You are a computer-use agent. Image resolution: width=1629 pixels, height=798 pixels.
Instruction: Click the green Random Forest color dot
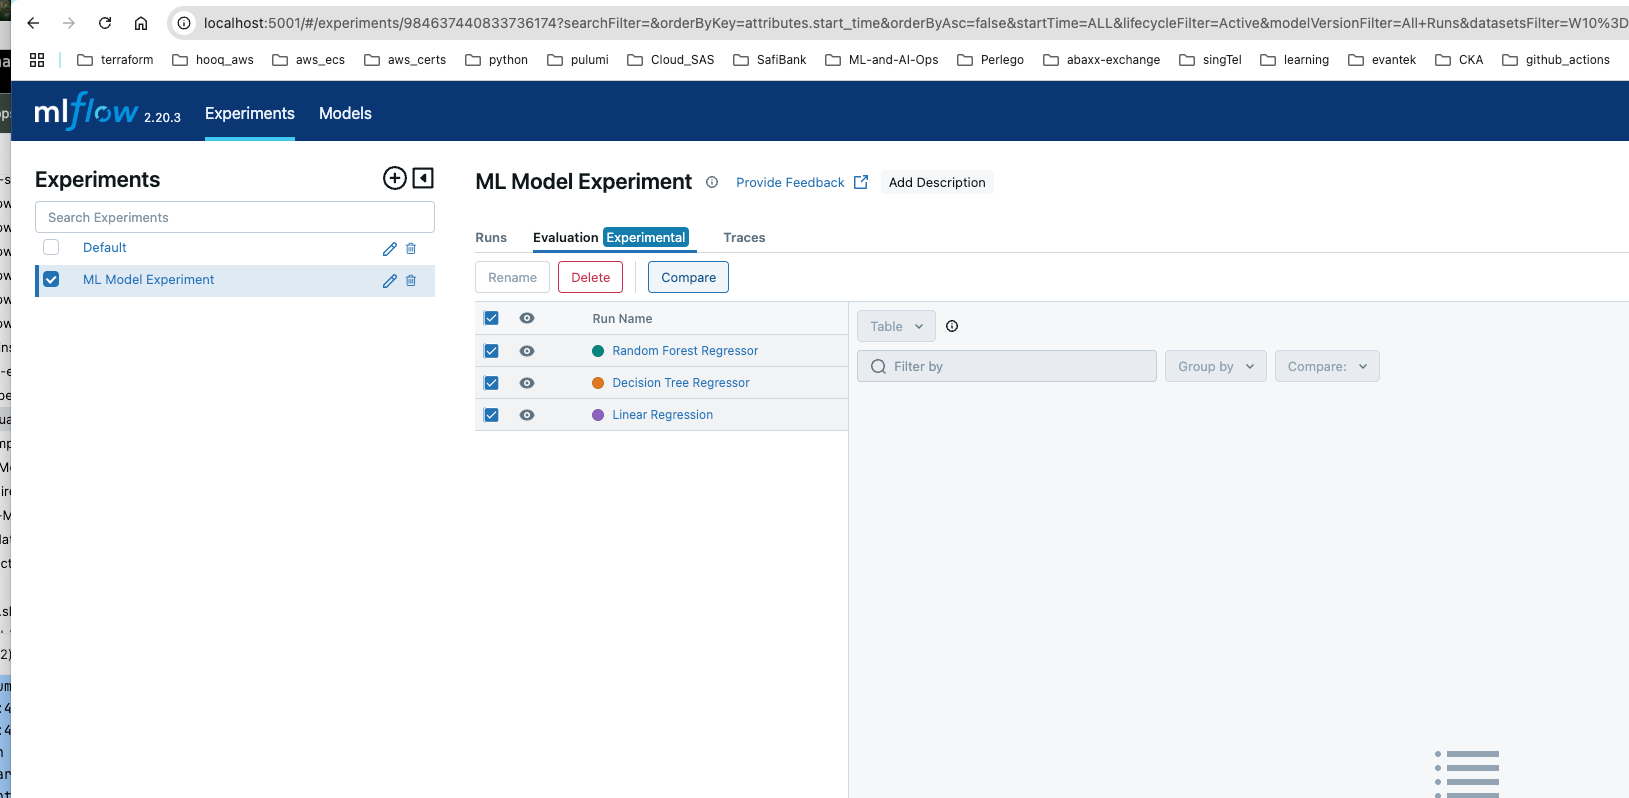click(x=598, y=351)
